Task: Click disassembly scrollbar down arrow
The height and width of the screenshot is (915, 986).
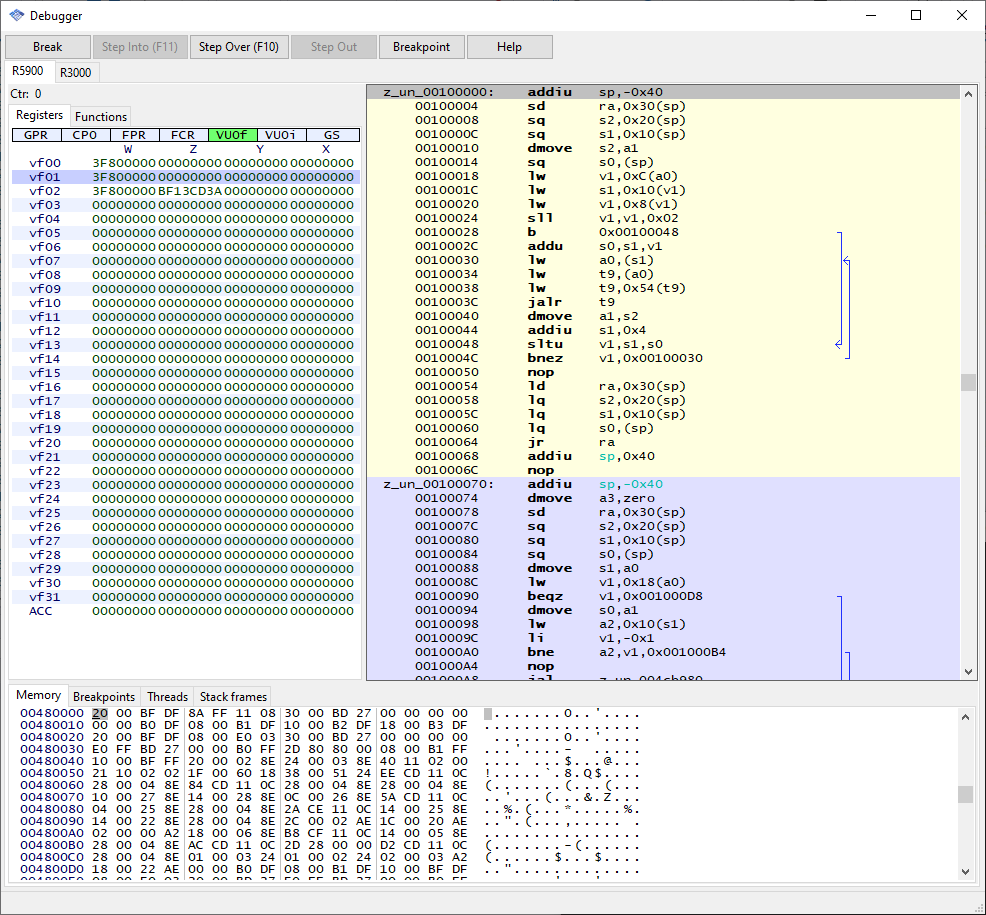Action: pyautogui.click(x=968, y=672)
